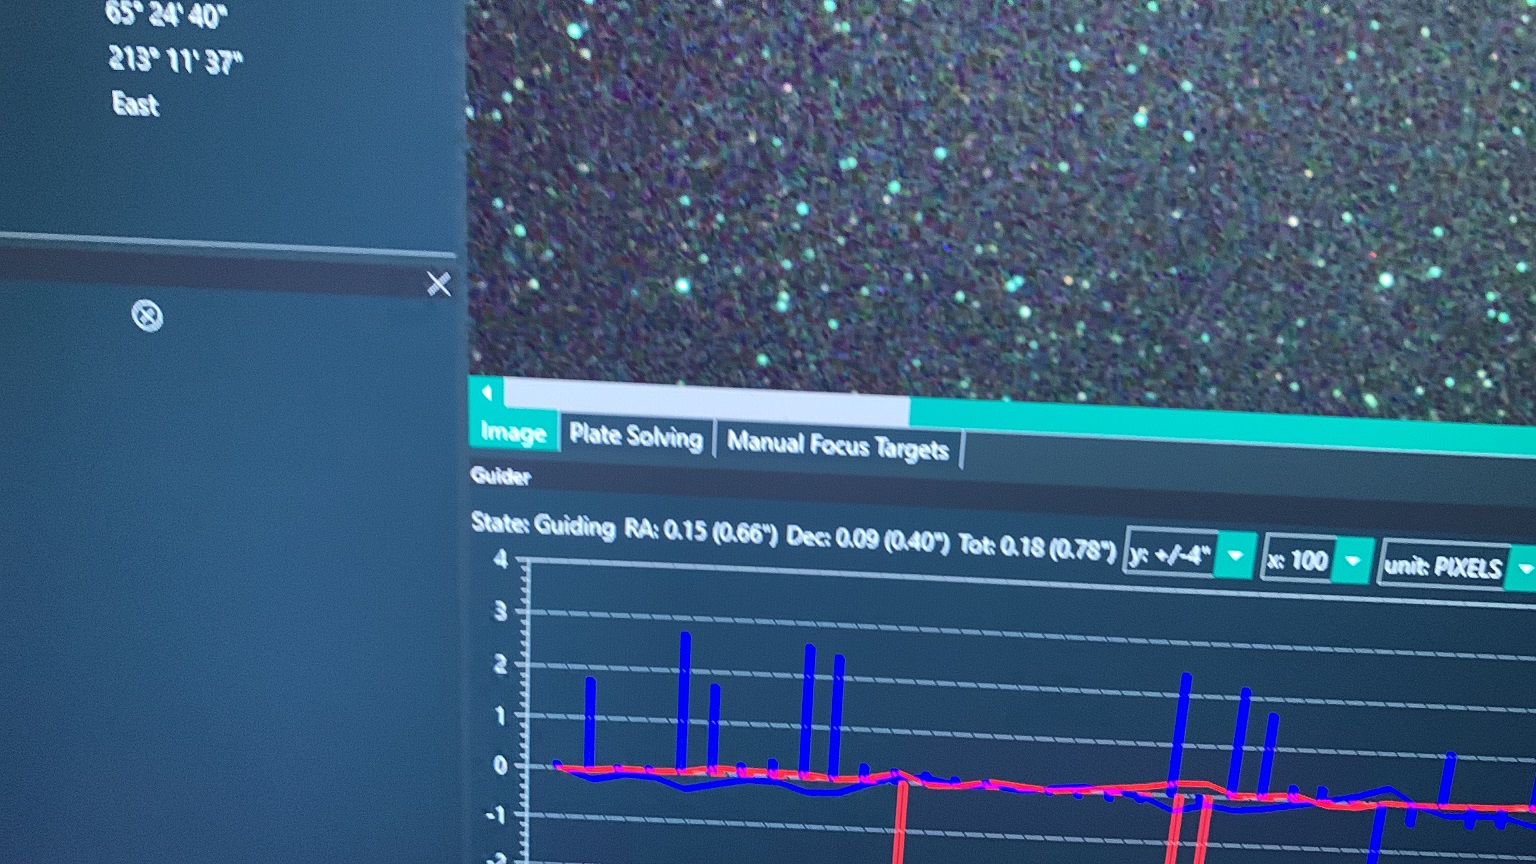The width and height of the screenshot is (1536, 864).
Task: Open the x: 100 dropdown arrow
Action: [x=1353, y=561]
